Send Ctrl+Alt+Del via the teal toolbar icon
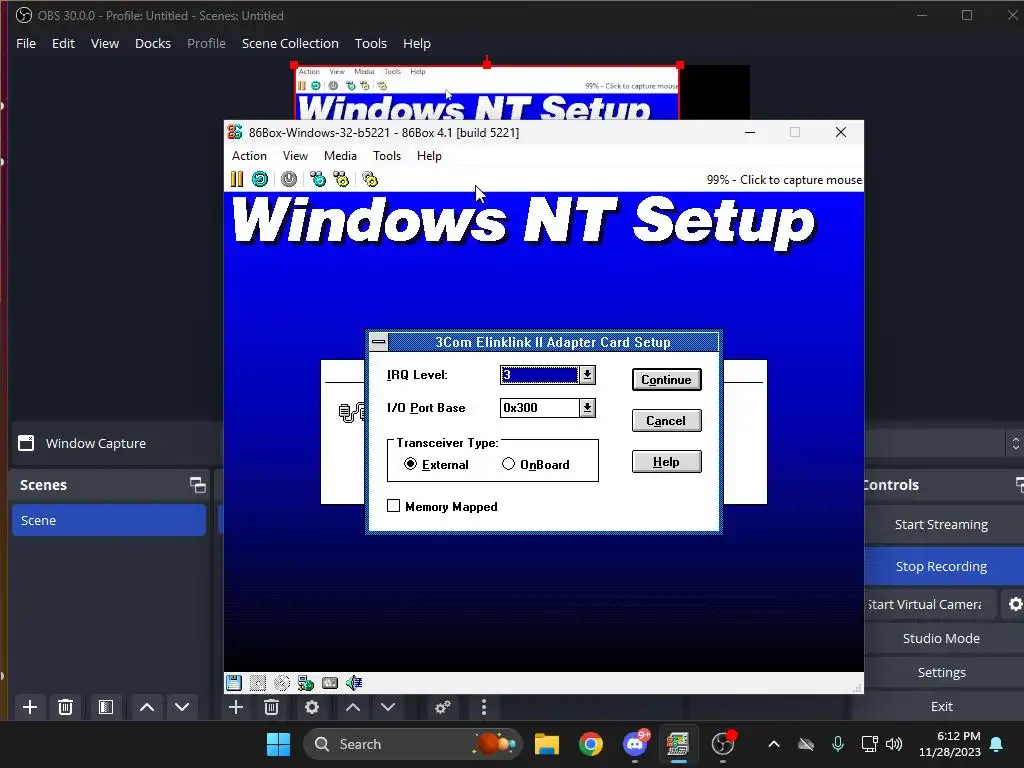Image resolution: width=1024 pixels, height=768 pixels. coord(318,179)
